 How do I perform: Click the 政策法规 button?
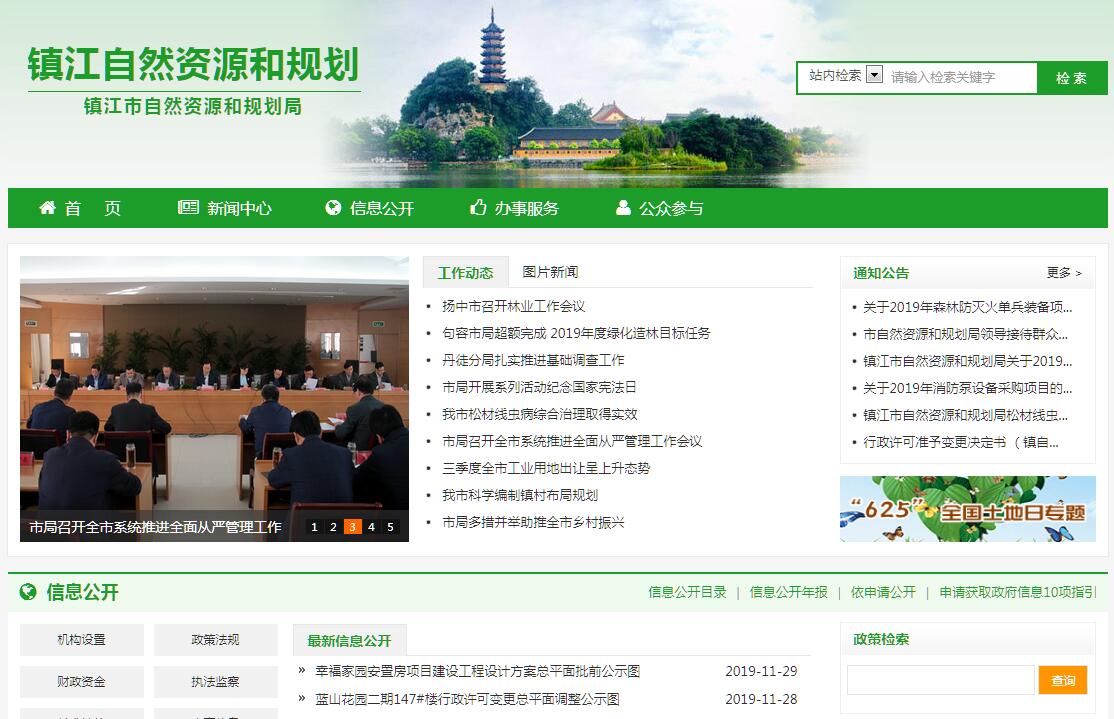coord(215,639)
